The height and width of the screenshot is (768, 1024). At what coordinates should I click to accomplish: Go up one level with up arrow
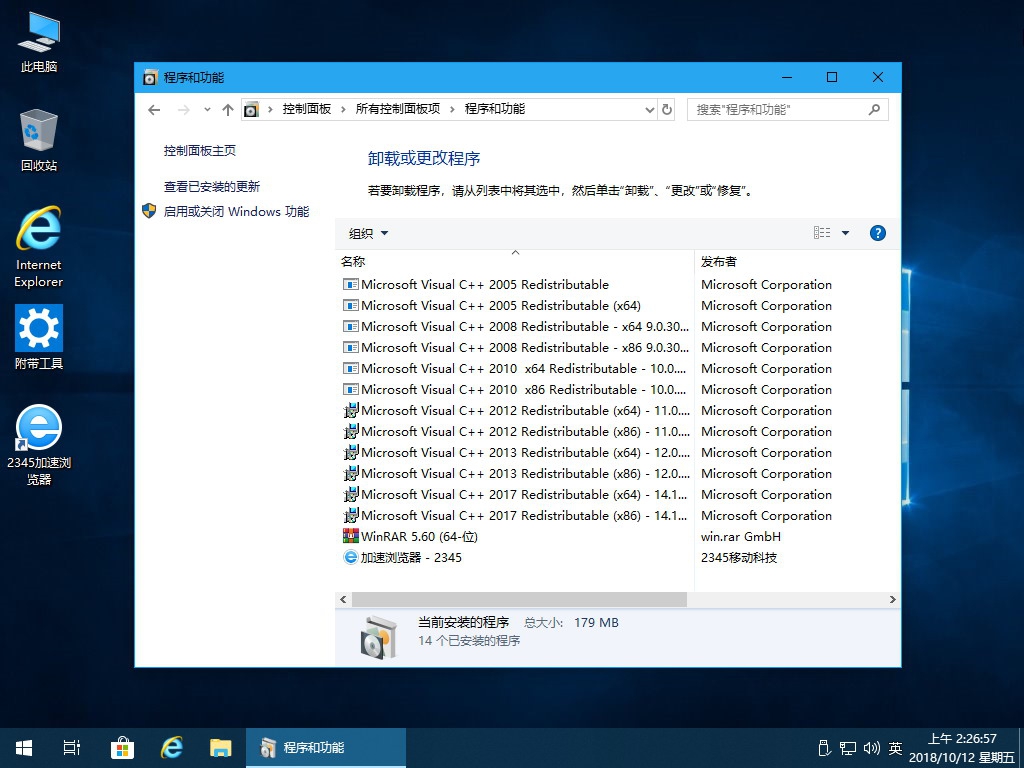(x=227, y=110)
